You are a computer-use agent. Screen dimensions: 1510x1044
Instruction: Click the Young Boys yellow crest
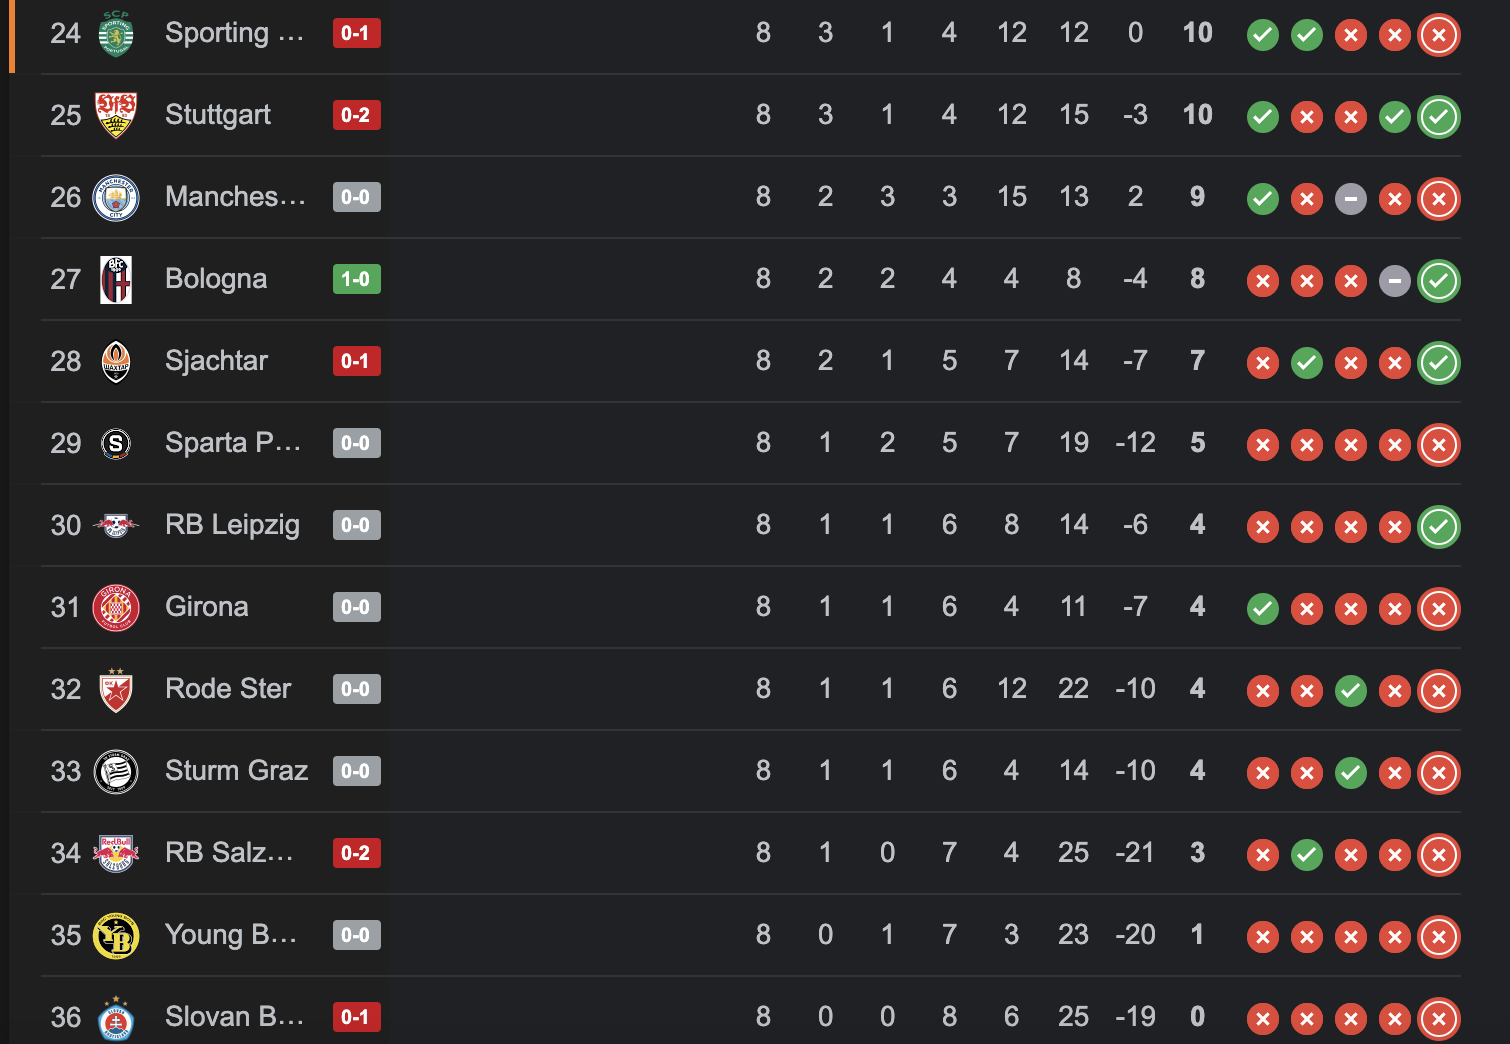(x=116, y=935)
